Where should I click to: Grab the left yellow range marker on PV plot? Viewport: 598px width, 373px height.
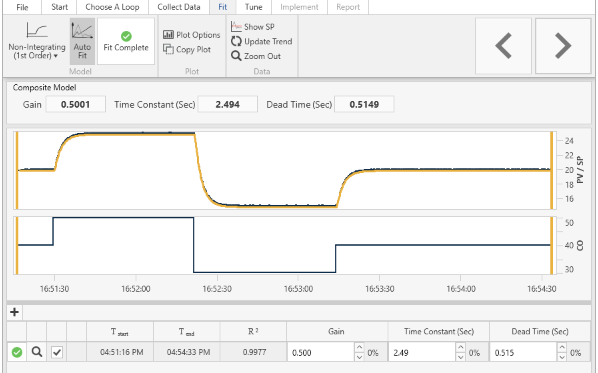point(17,170)
